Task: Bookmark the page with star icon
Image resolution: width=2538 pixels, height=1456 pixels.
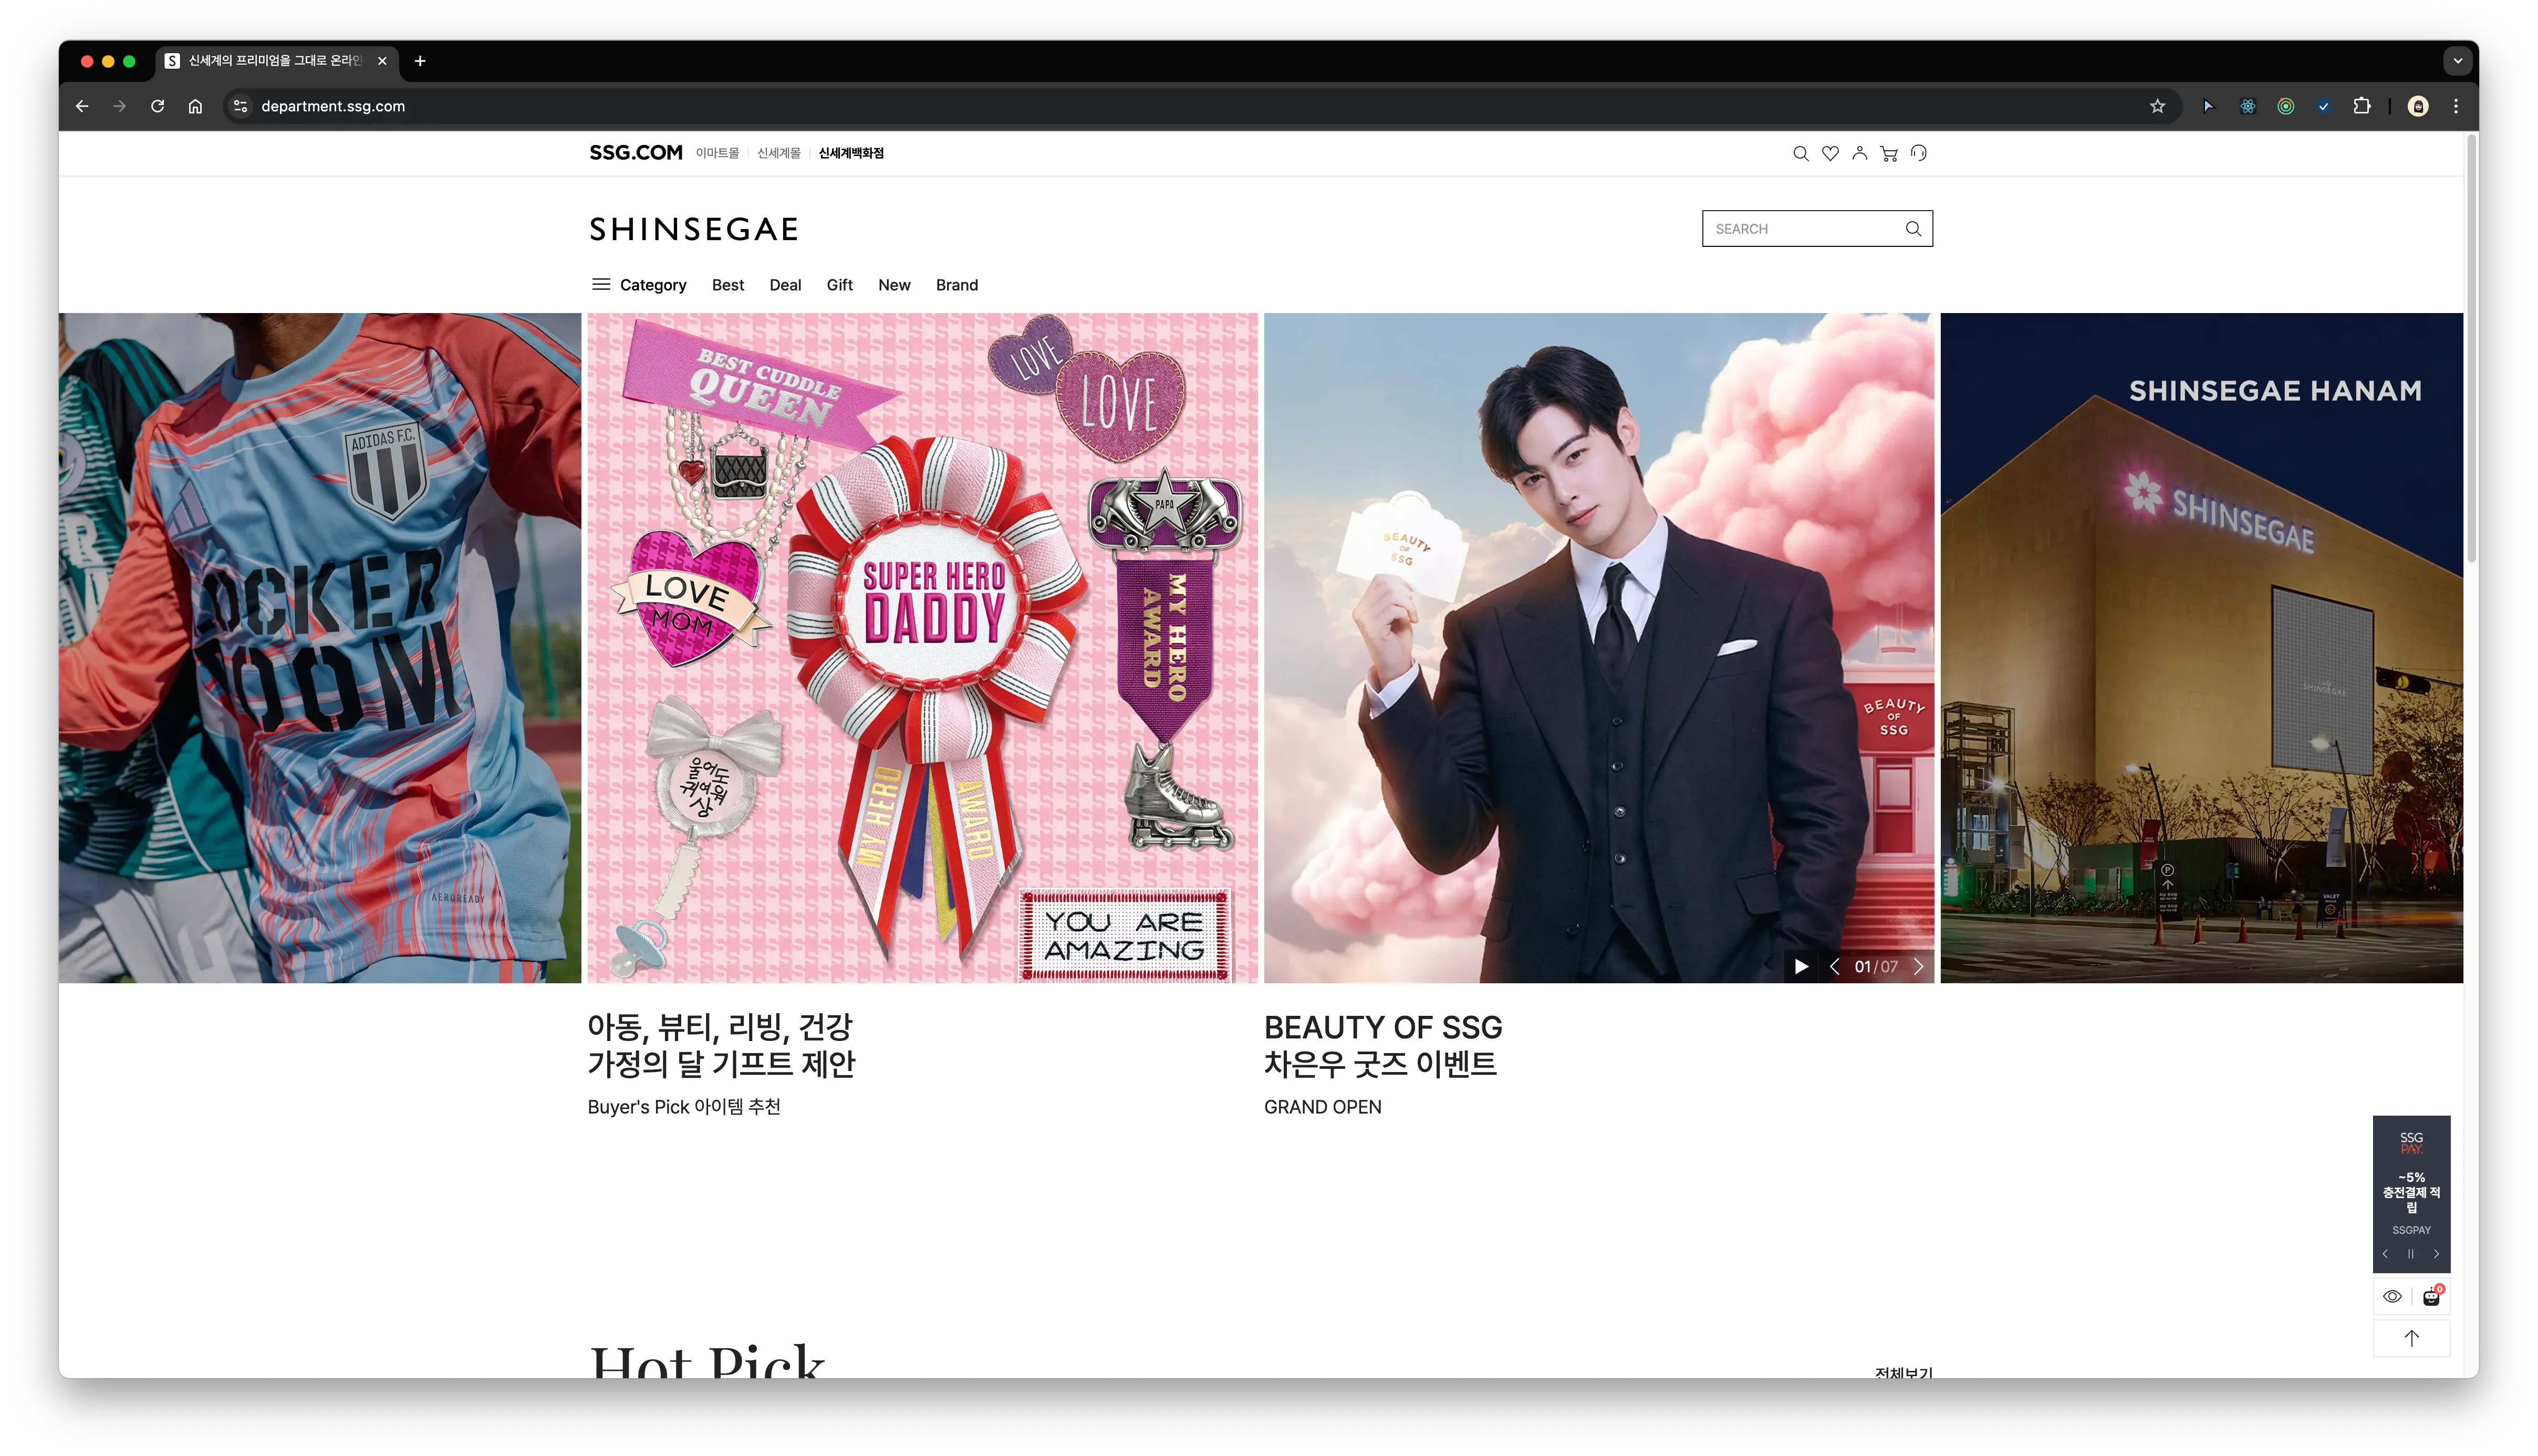Action: (2157, 106)
